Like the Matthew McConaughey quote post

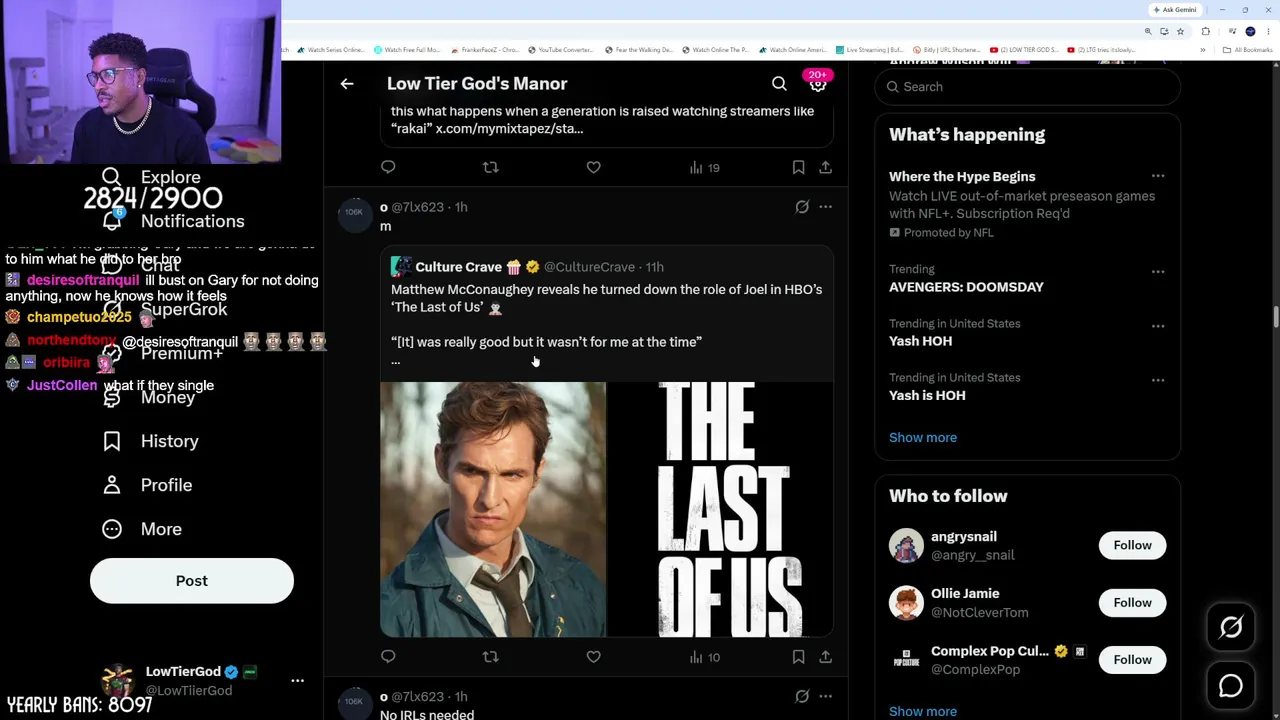[593, 657]
